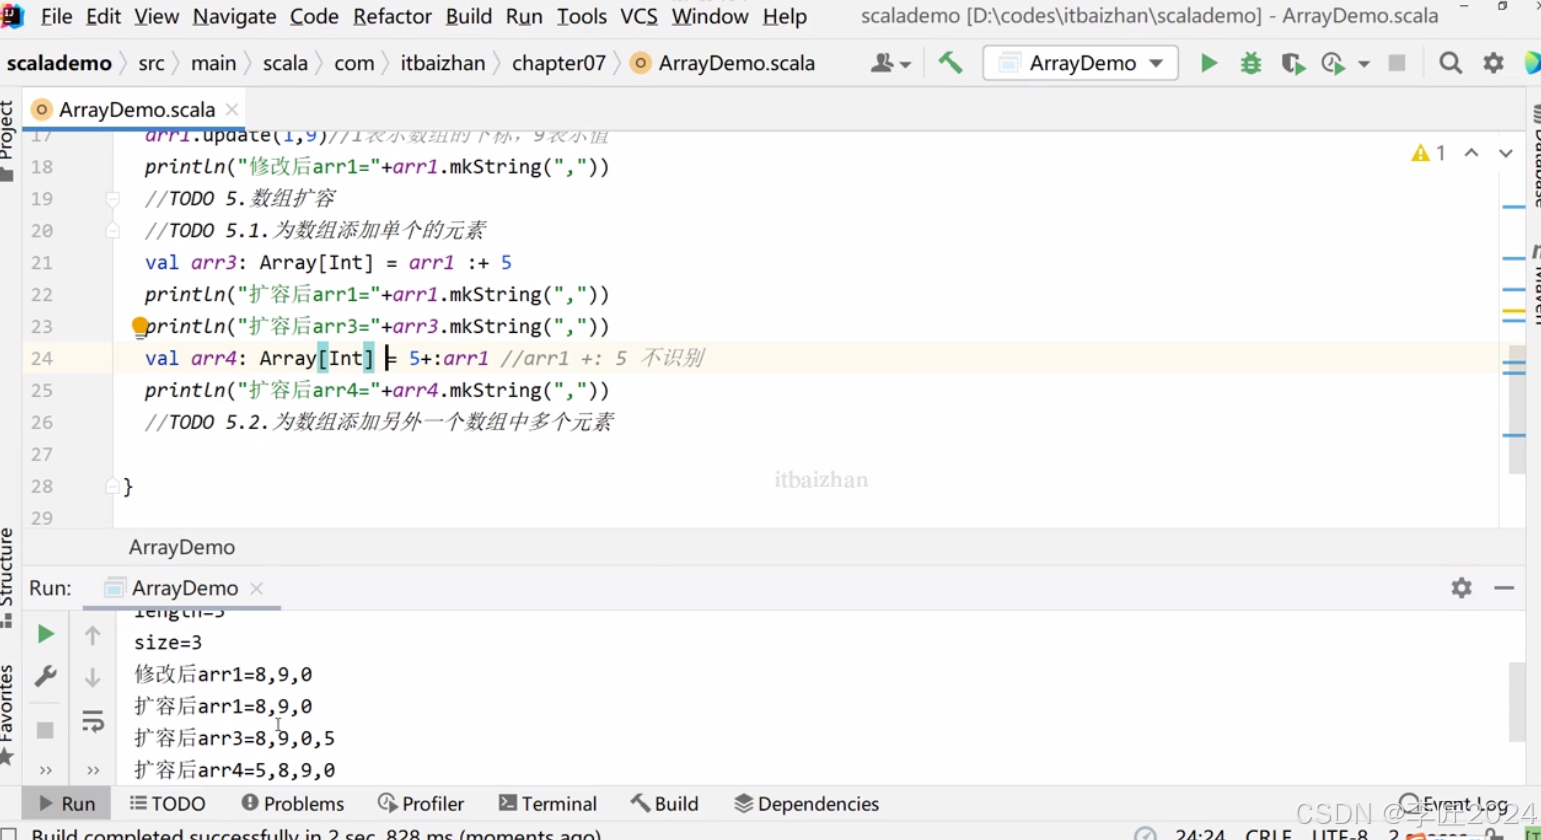Image resolution: width=1541 pixels, height=840 pixels.
Task: Click chapter07 breadcrumb segment
Action: click(559, 63)
